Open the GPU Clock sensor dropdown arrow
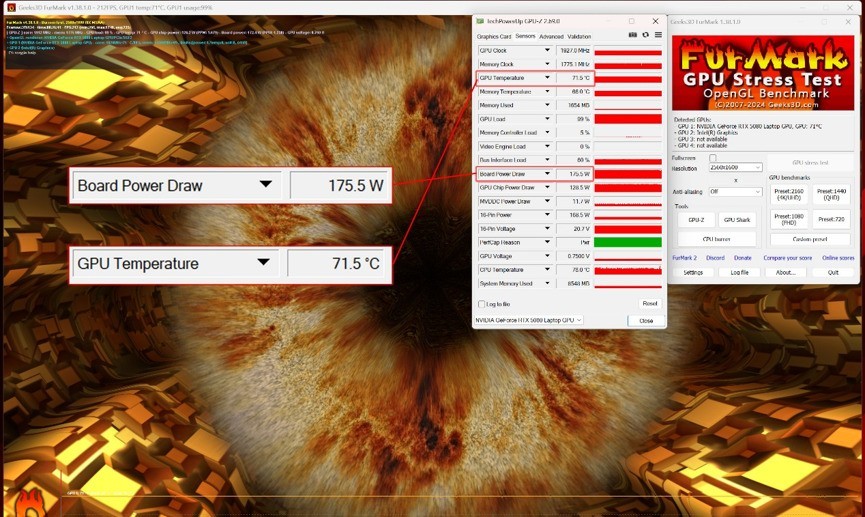 547,50
